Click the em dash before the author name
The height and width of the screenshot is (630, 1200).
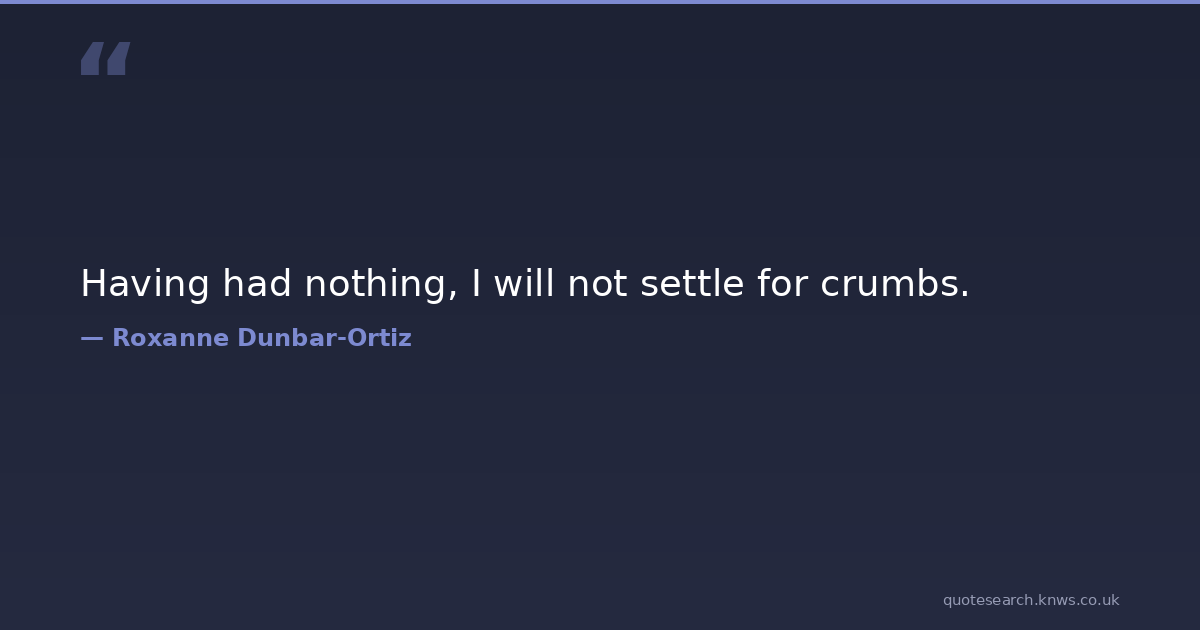point(91,338)
